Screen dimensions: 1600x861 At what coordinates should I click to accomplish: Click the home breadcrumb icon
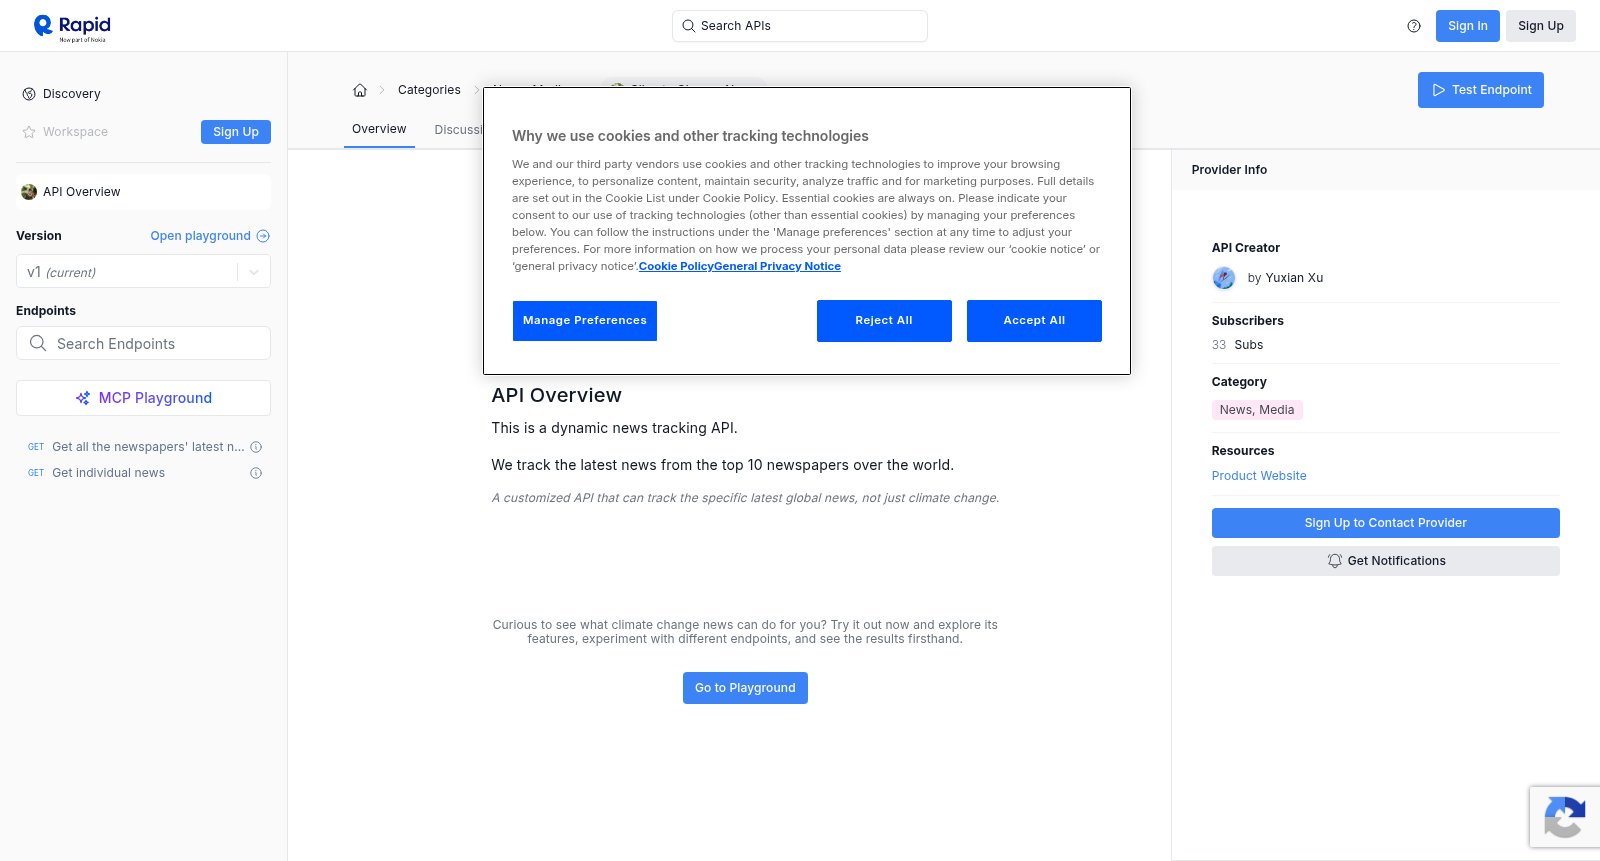pos(360,90)
